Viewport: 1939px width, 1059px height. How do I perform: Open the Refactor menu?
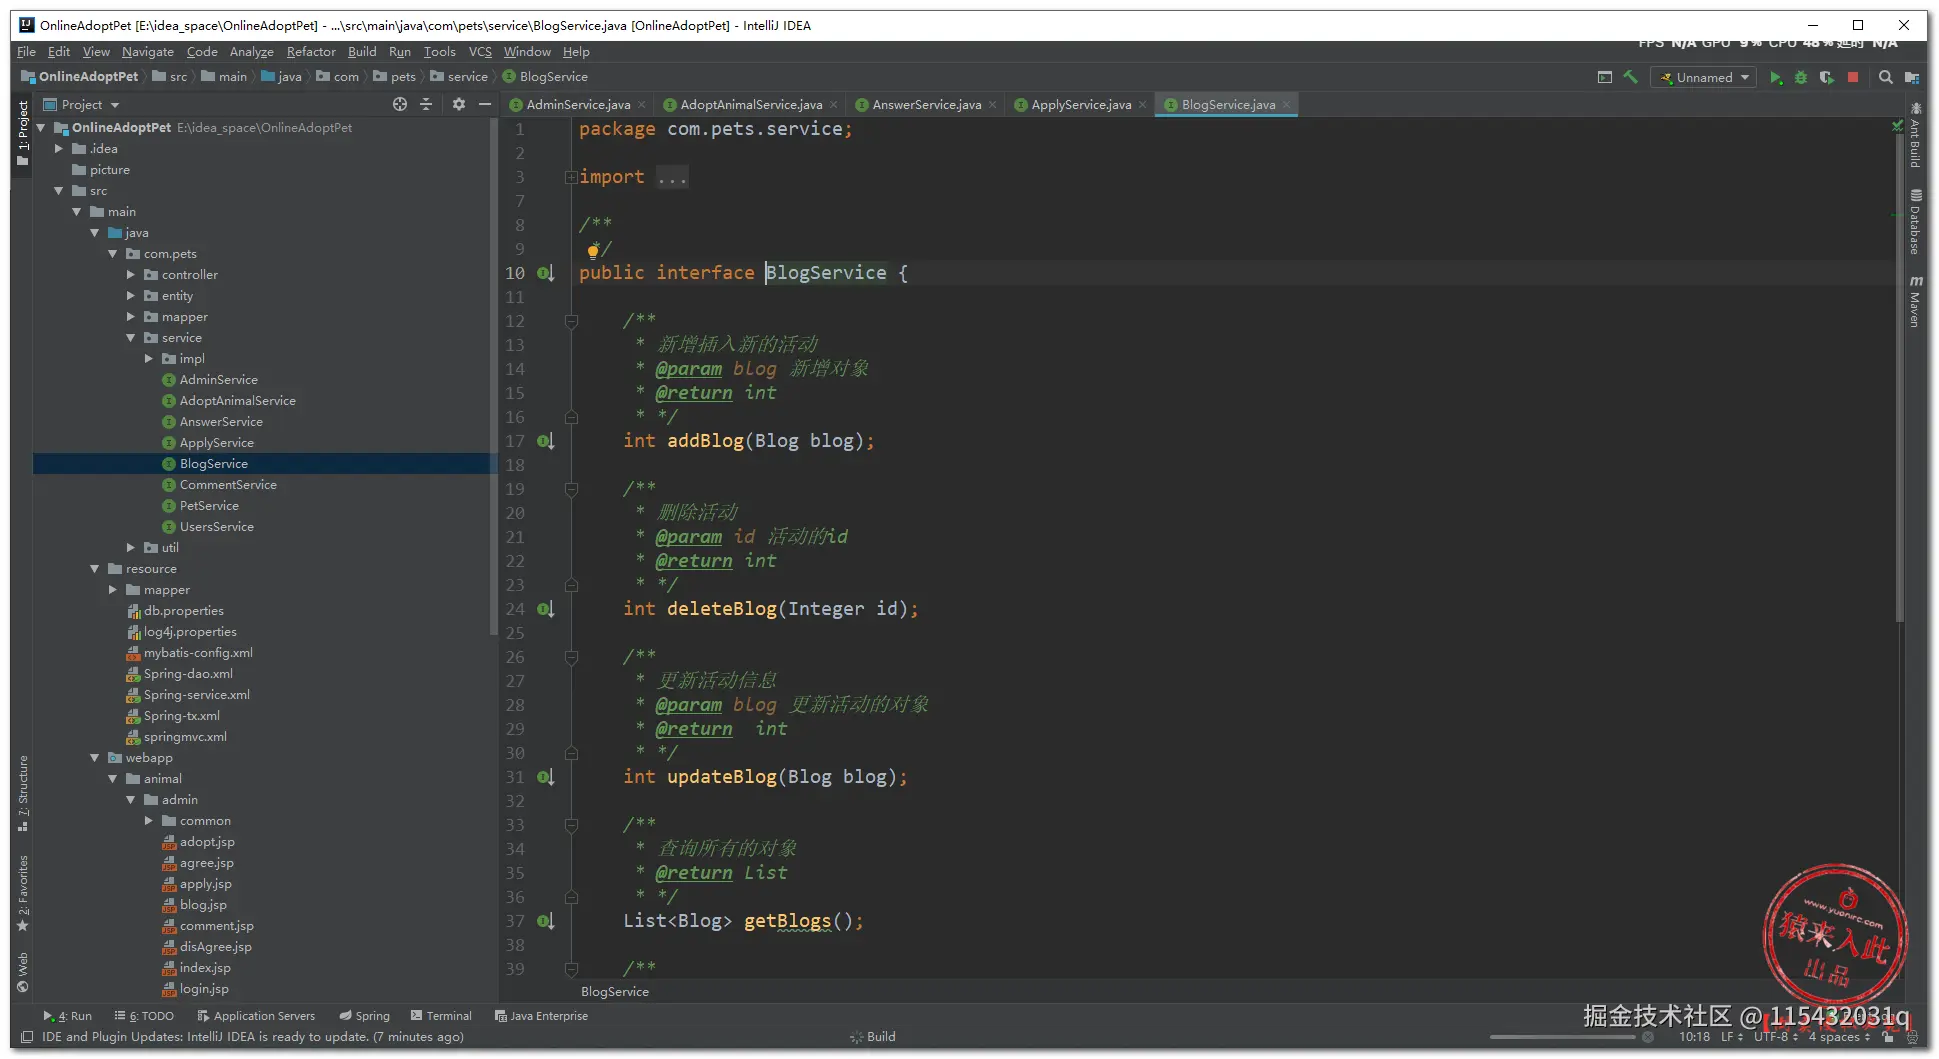[x=311, y=52]
